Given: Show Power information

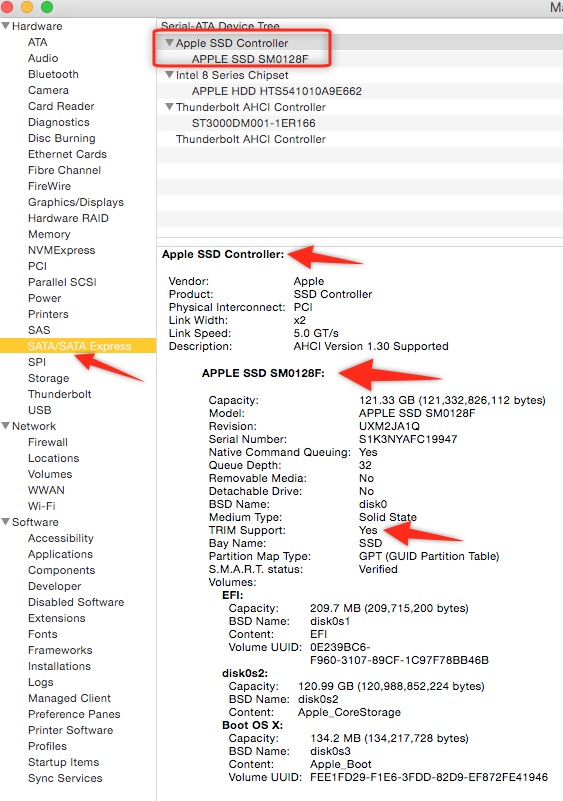Looking at the screenshot, I should tap(44, 298).
